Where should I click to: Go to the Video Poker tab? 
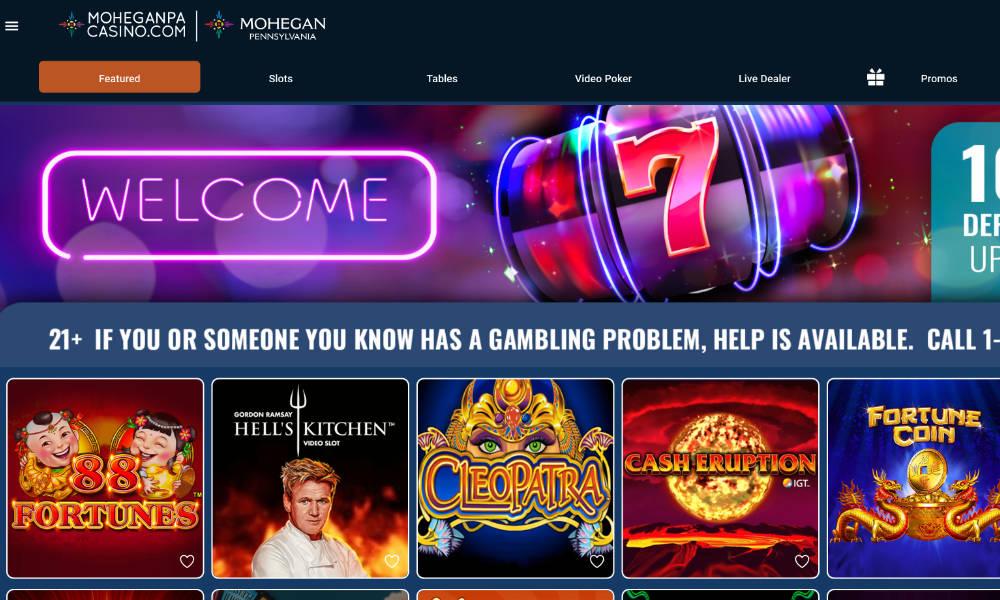pyautogui.click(x=603, y=78)
